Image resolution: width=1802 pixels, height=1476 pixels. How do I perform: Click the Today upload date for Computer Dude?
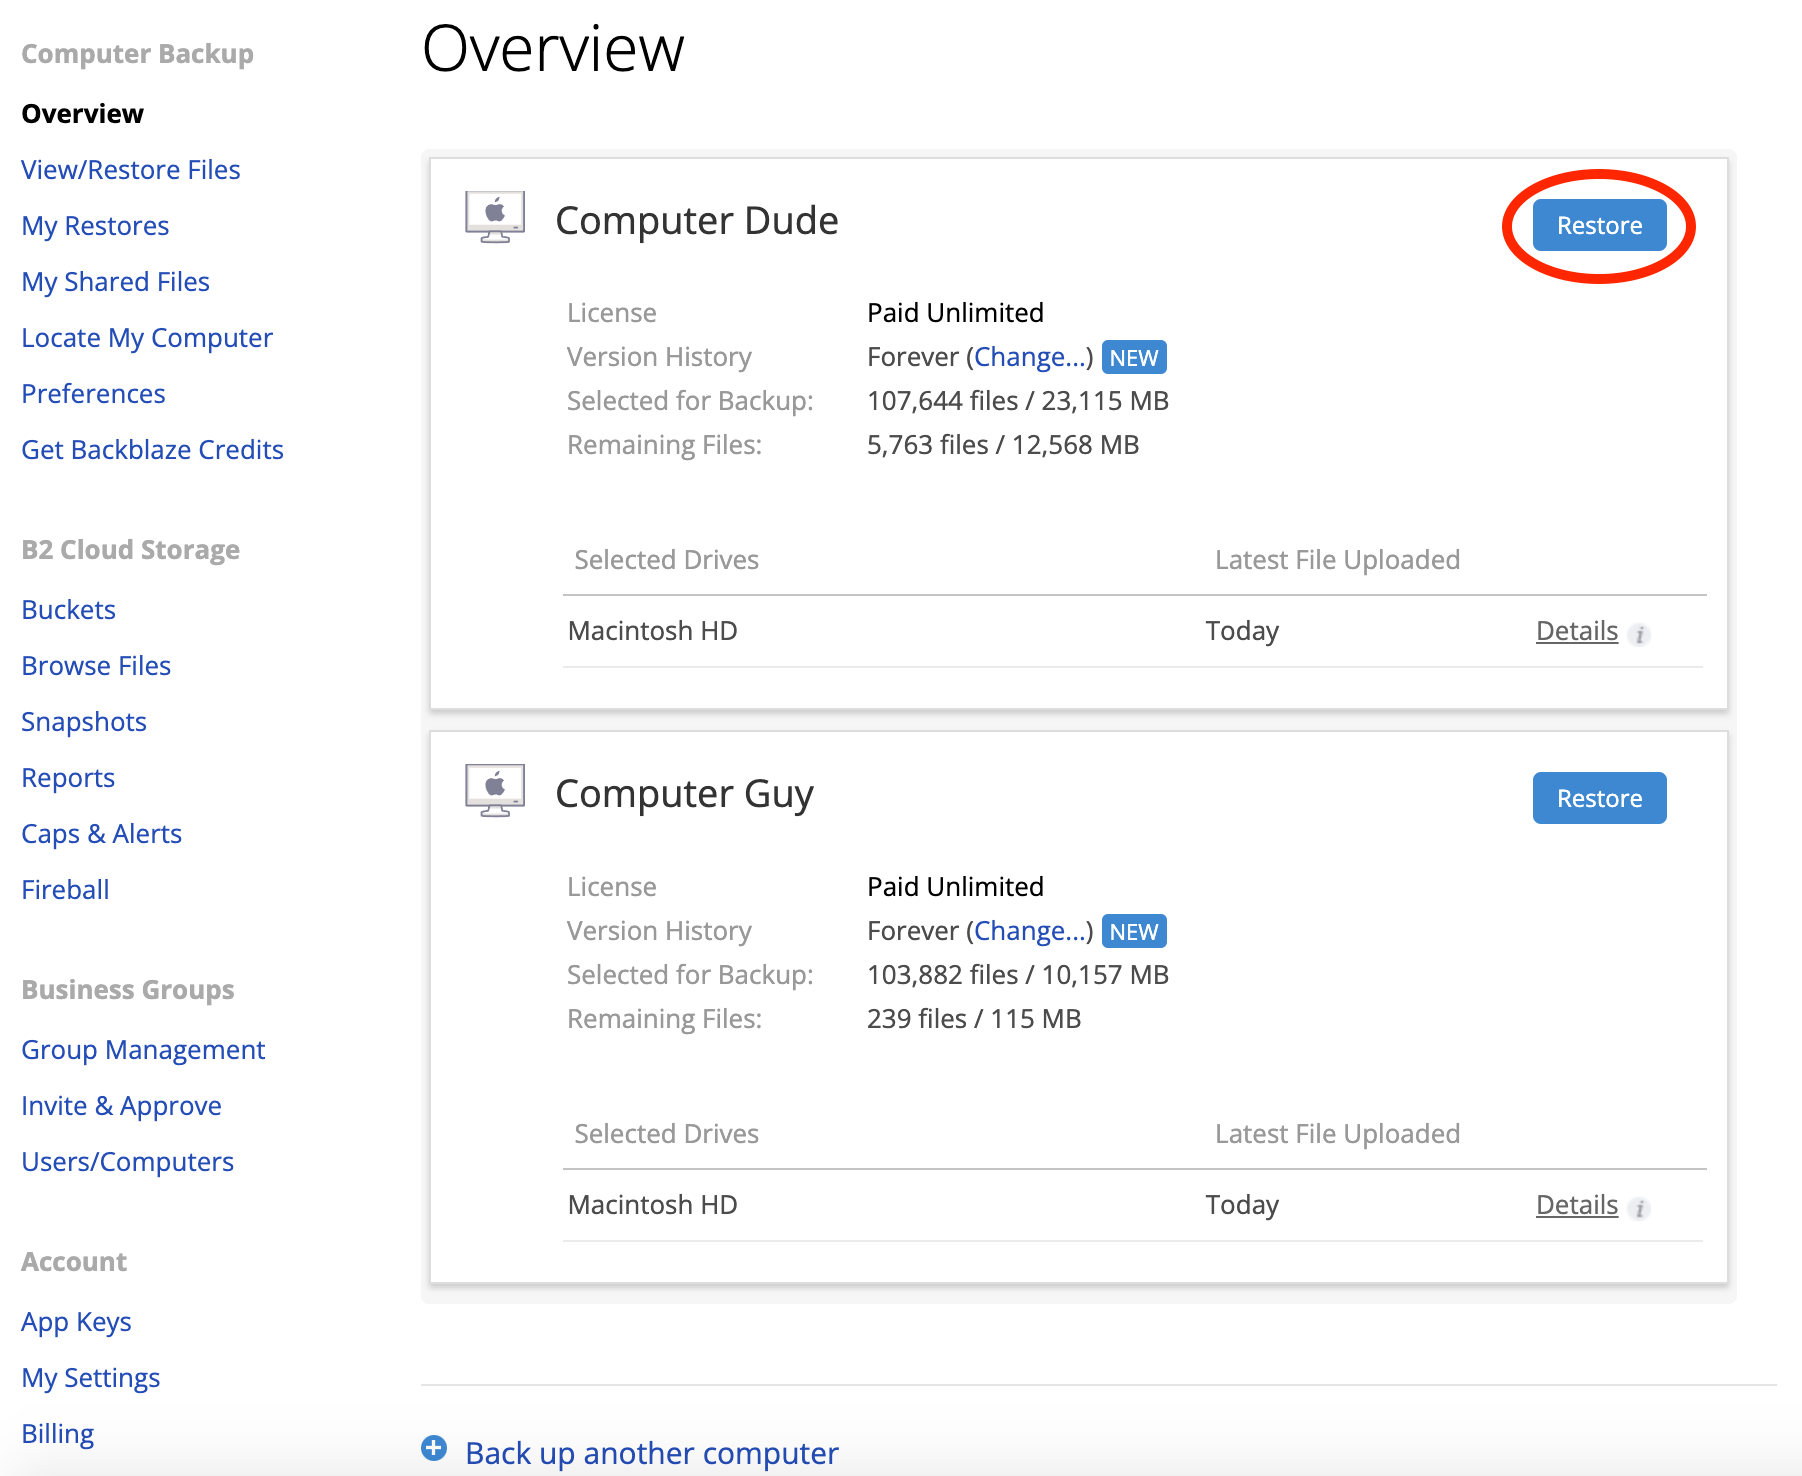[x=1242, y=631]
